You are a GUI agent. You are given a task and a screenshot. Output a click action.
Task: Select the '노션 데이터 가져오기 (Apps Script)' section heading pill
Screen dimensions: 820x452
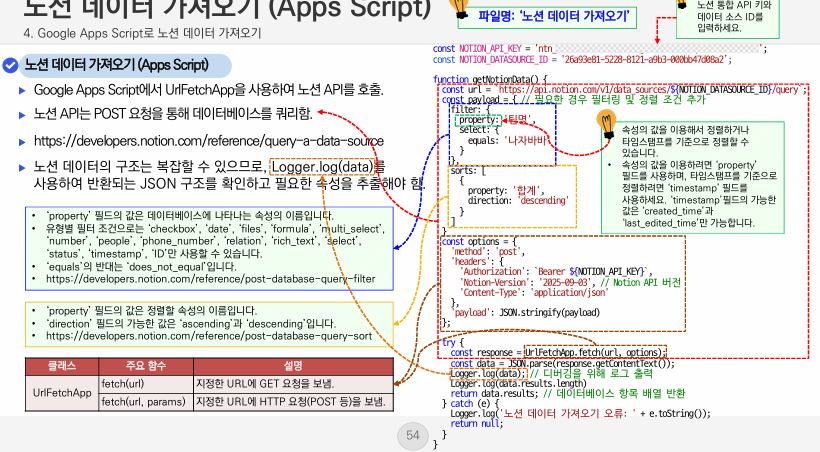click(x=126, y=65)
